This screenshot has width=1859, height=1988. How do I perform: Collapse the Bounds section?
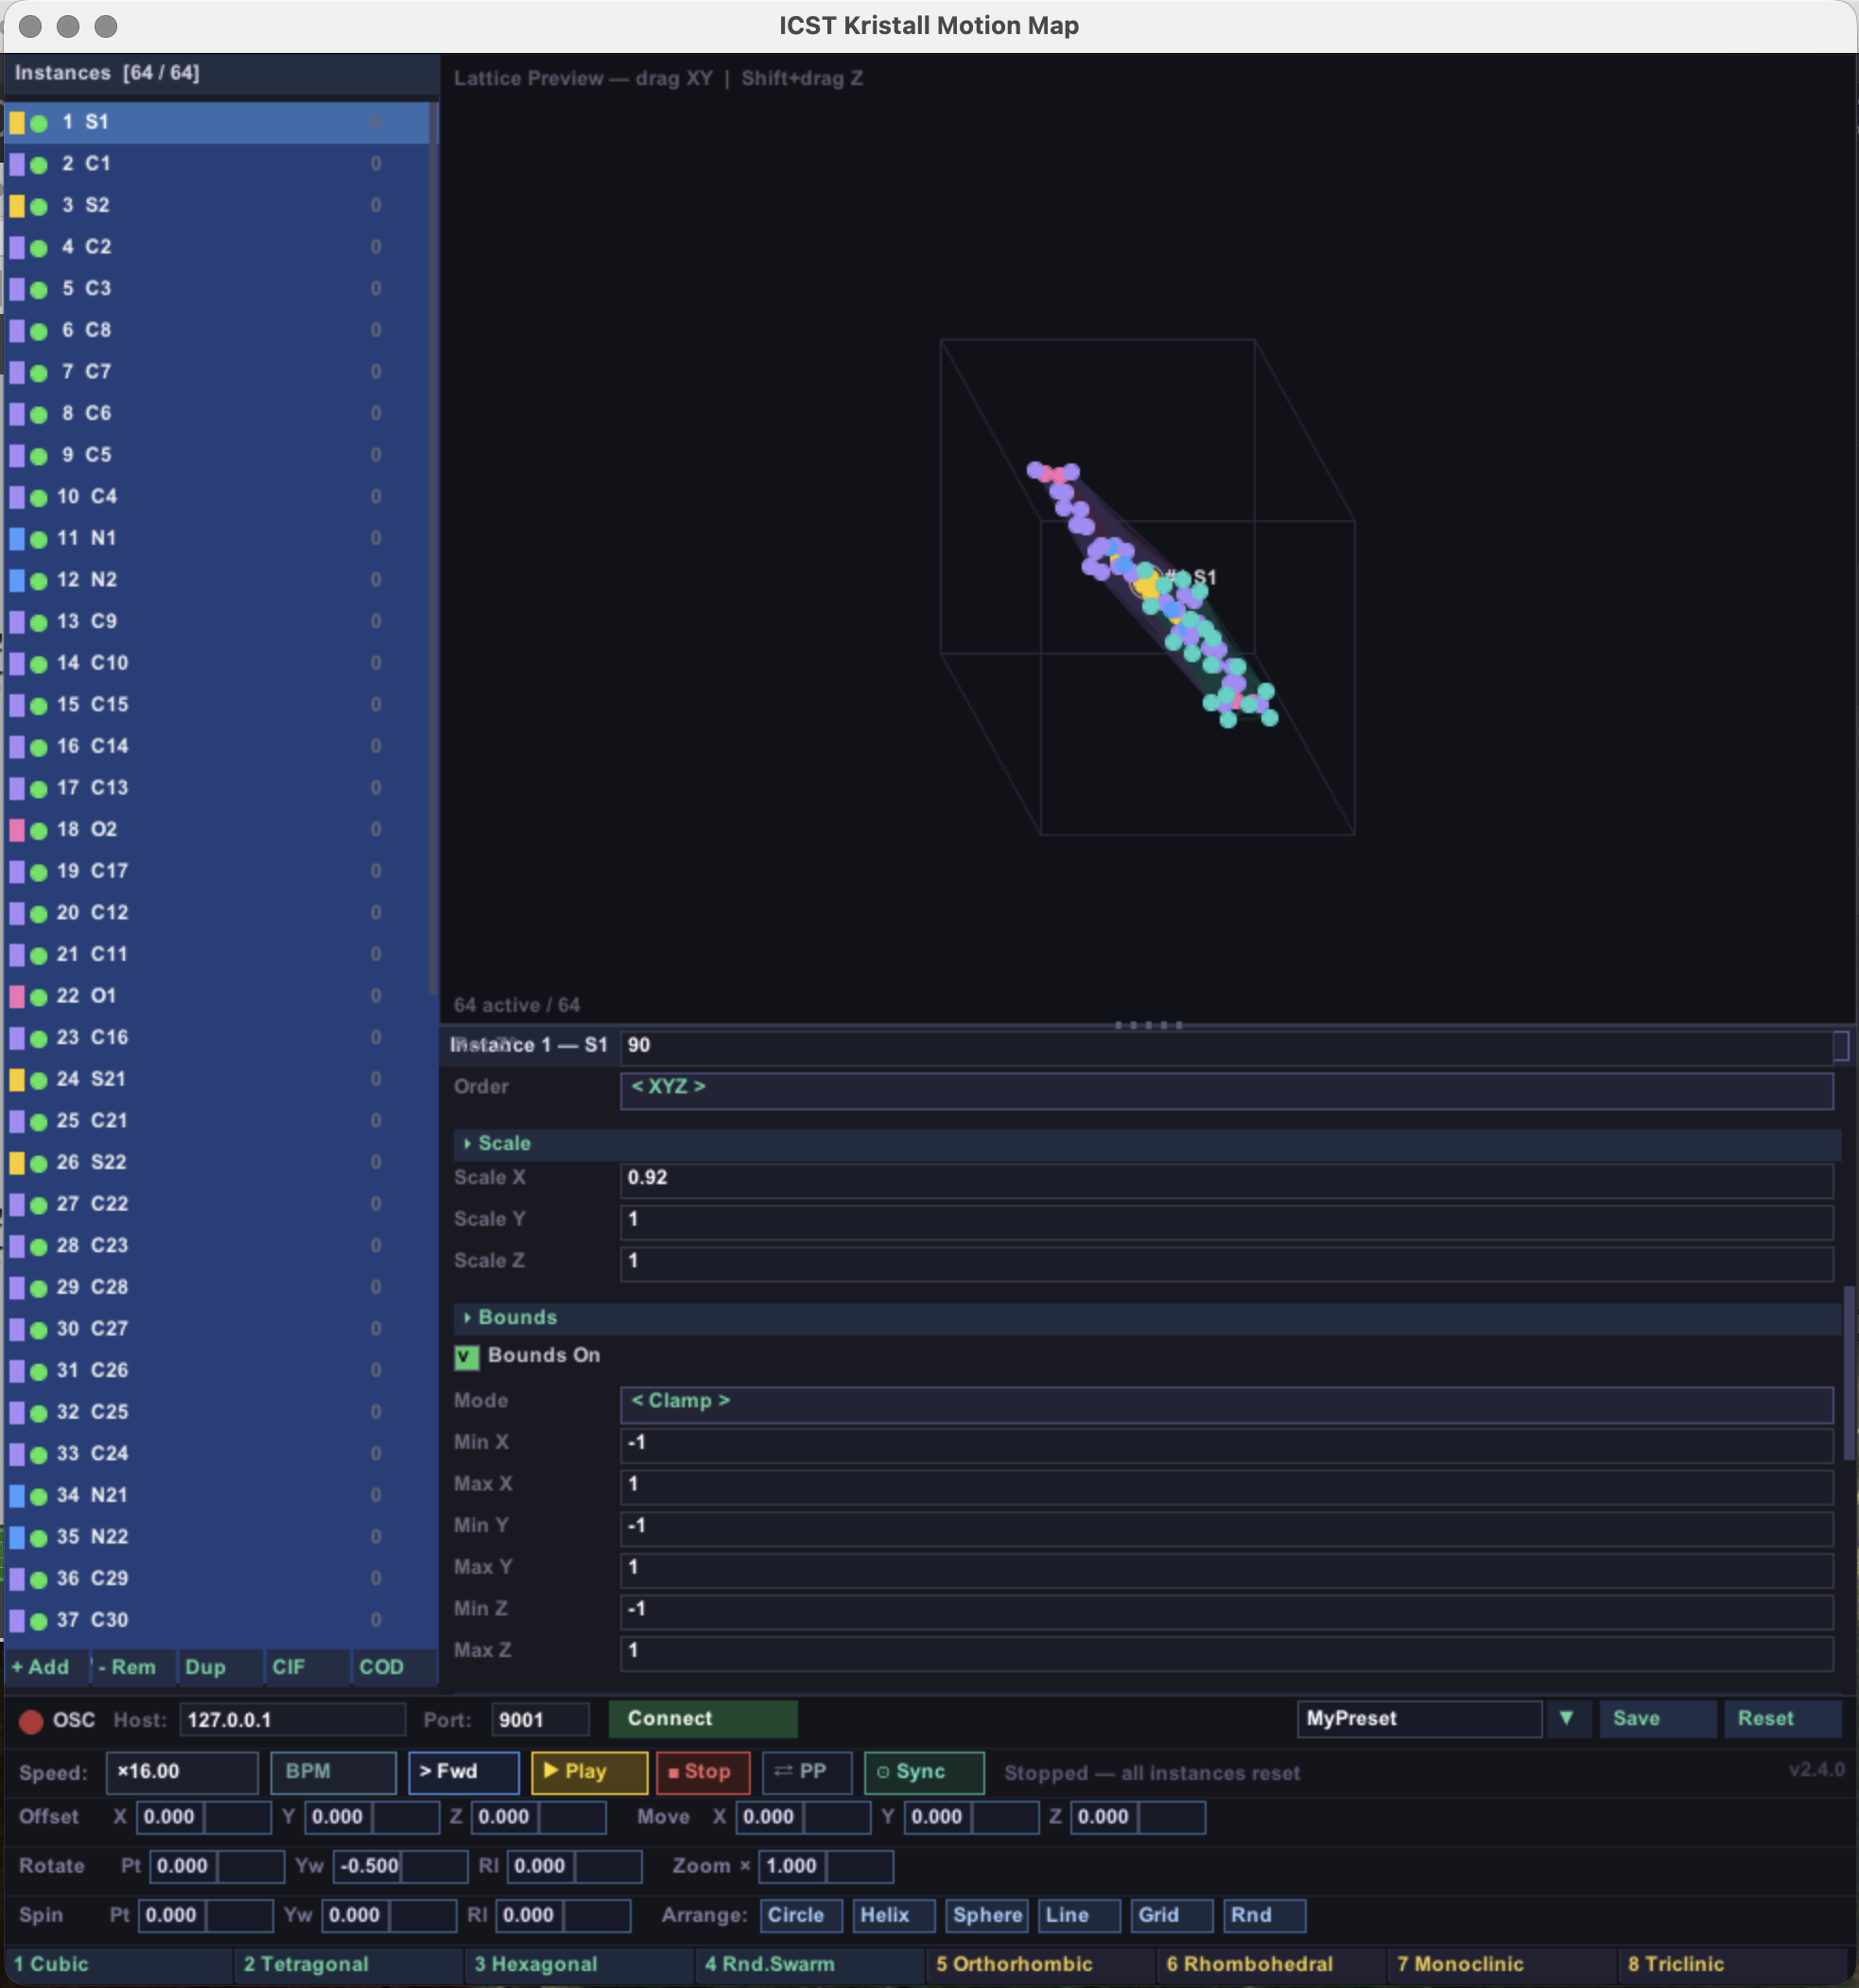coord(1147,1317)
